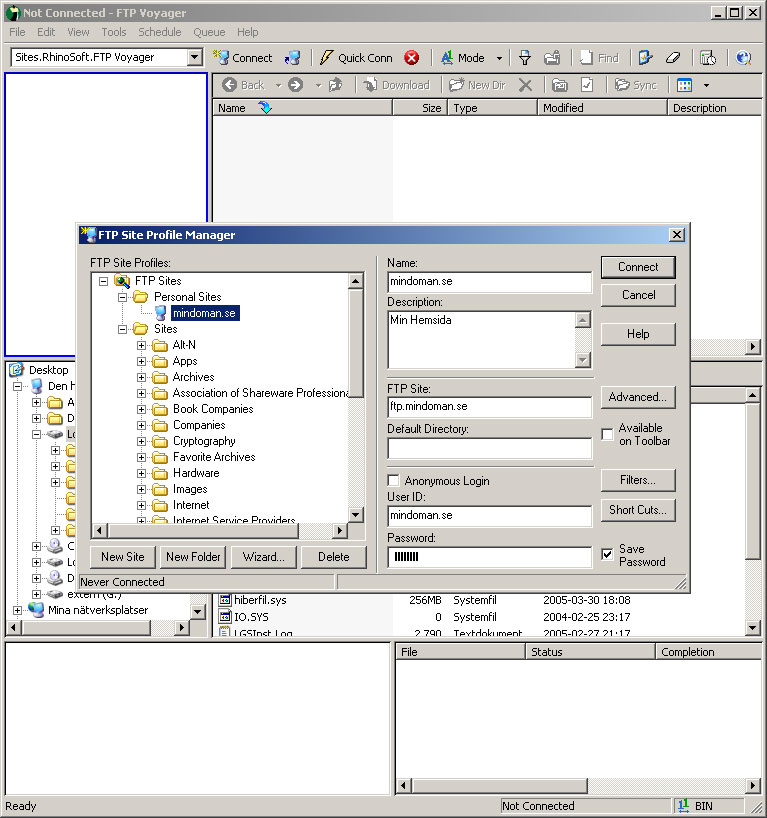
Task: Open the View menu
Action: 78,32
